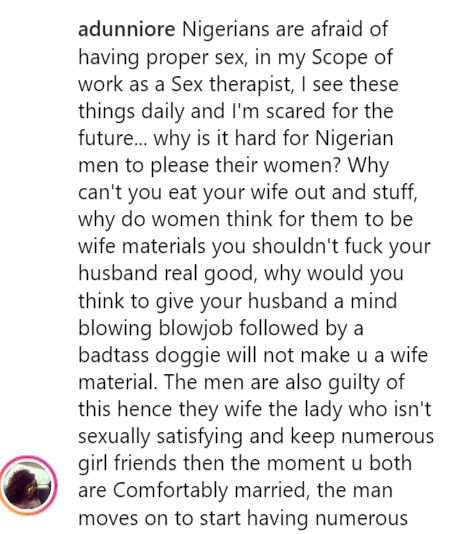
Task: Select the phrase "girl friends" in the comment
Action: tap(128, 464)
